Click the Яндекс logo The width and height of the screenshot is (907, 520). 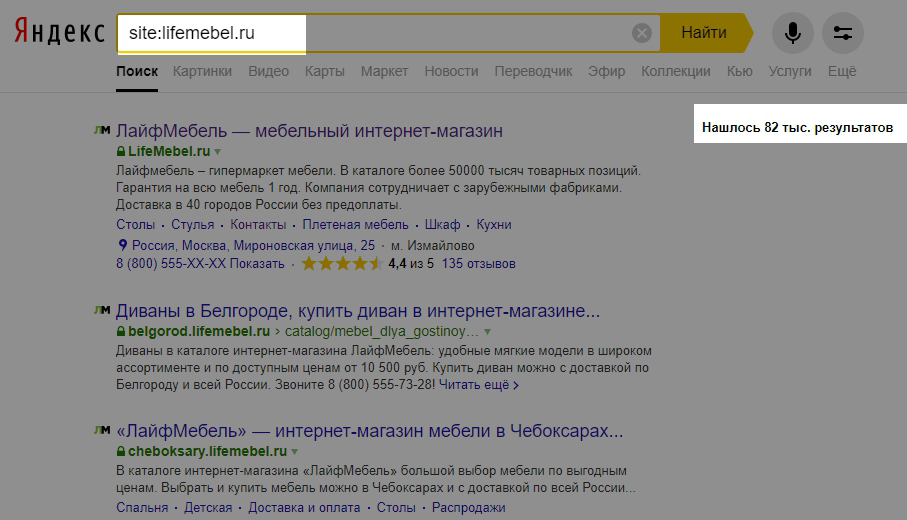(60, 31)
